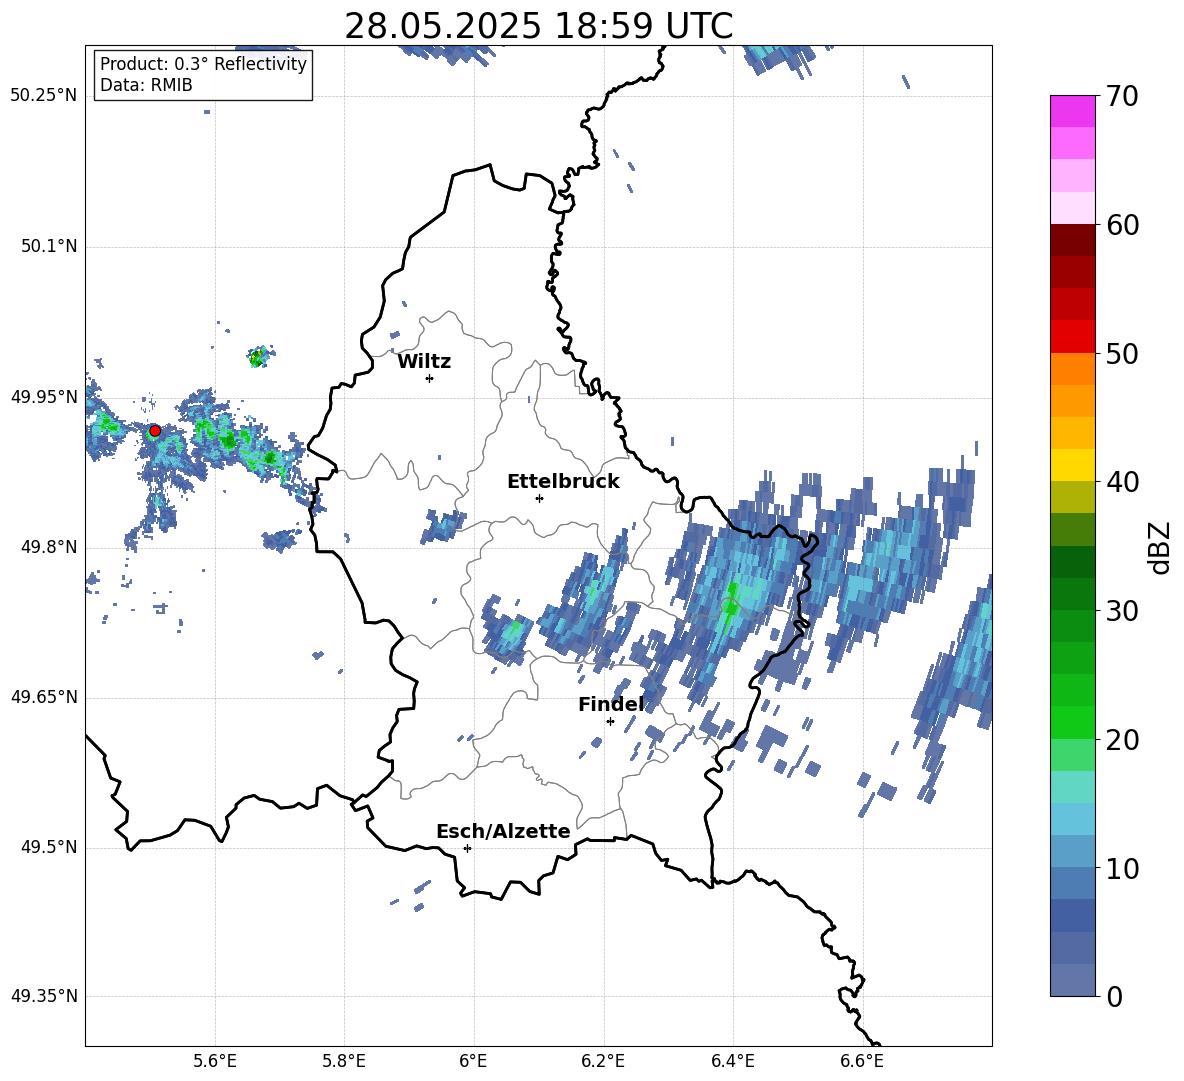Image resolution: width=1184 pixels, height=1081 pixels.
Task: Click the 49.65°N latitude label
Action: 44,697
